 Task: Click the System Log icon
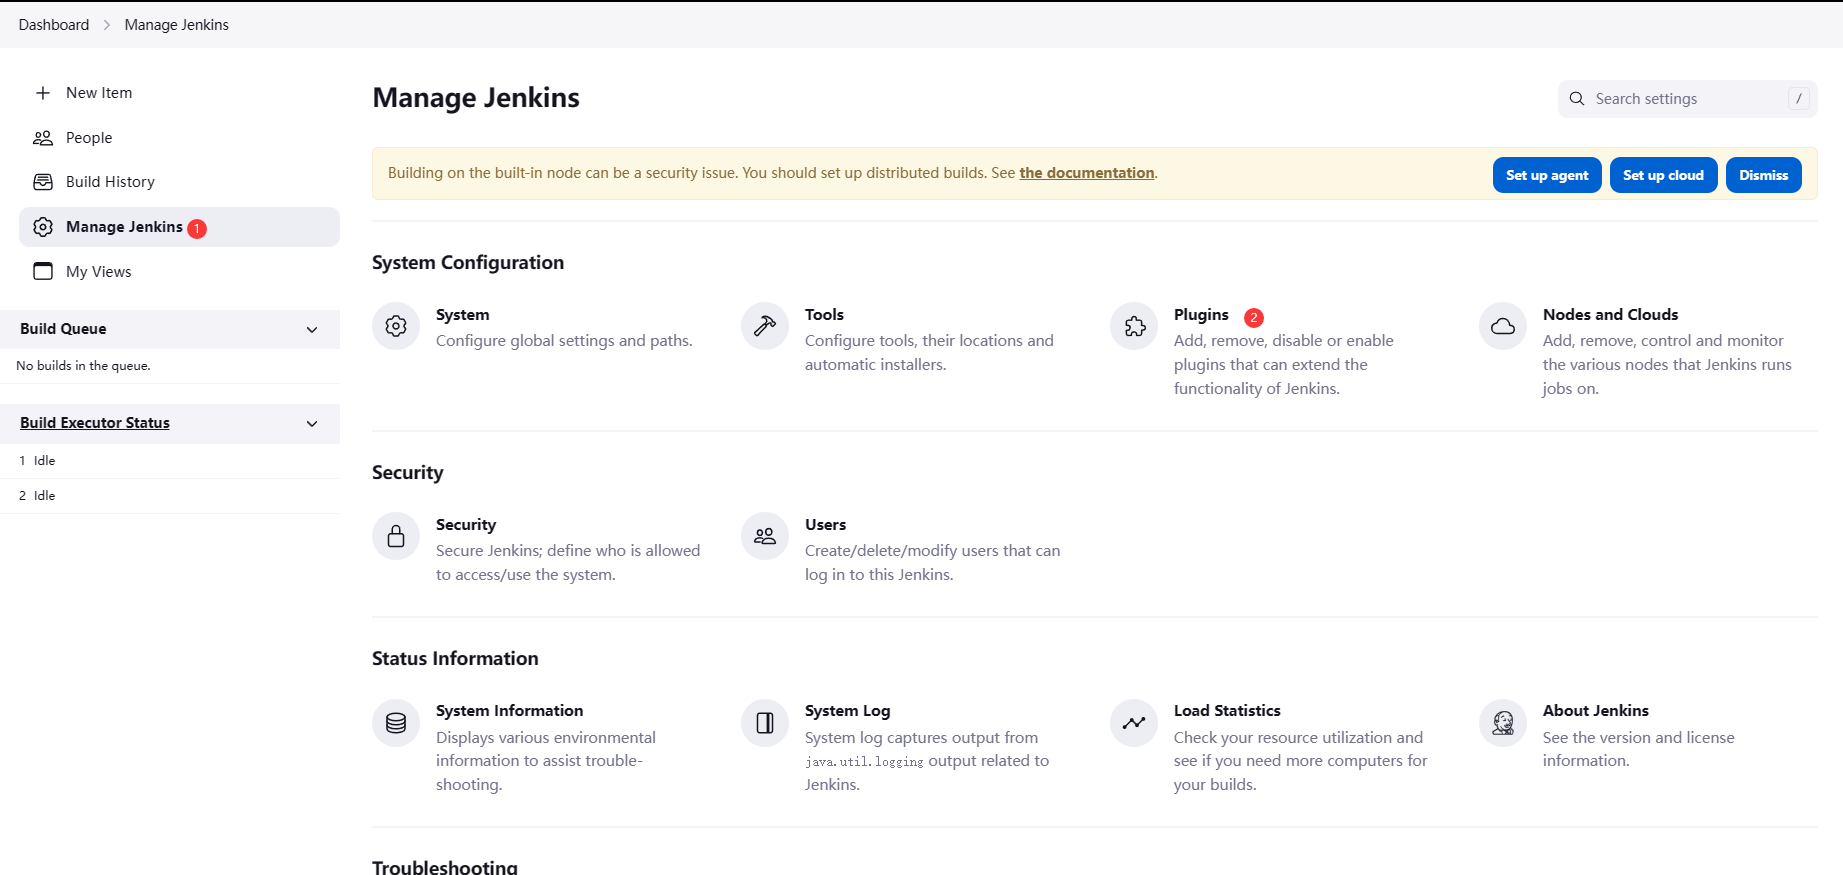pos(765,723)
